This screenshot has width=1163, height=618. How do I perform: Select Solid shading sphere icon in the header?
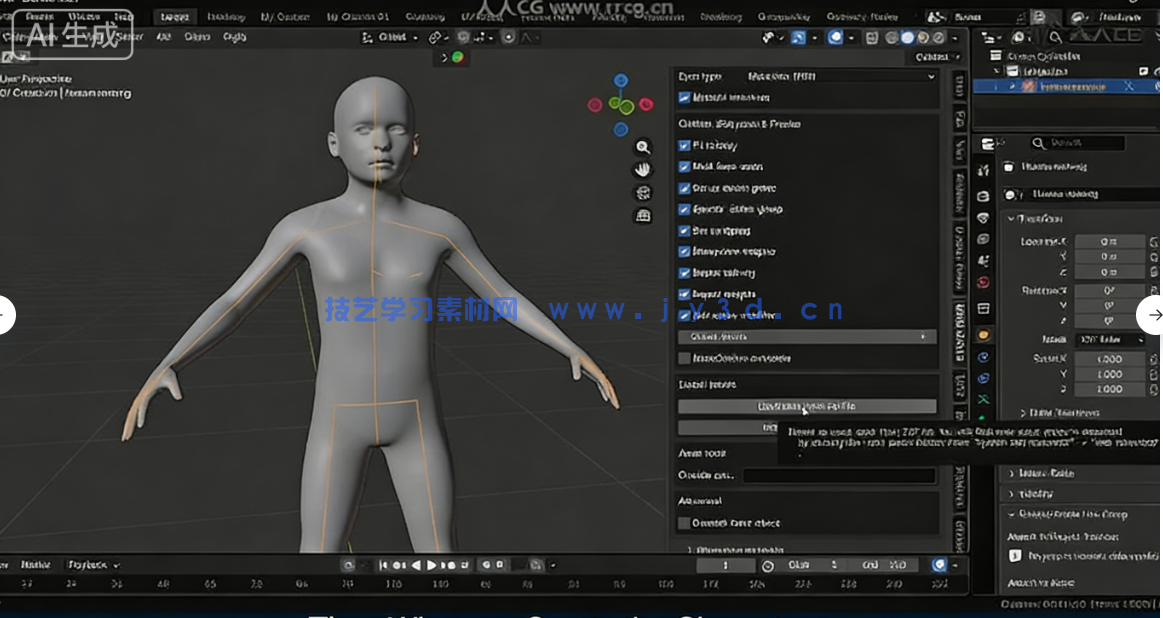pyautogui.click(x=905, y=37)
